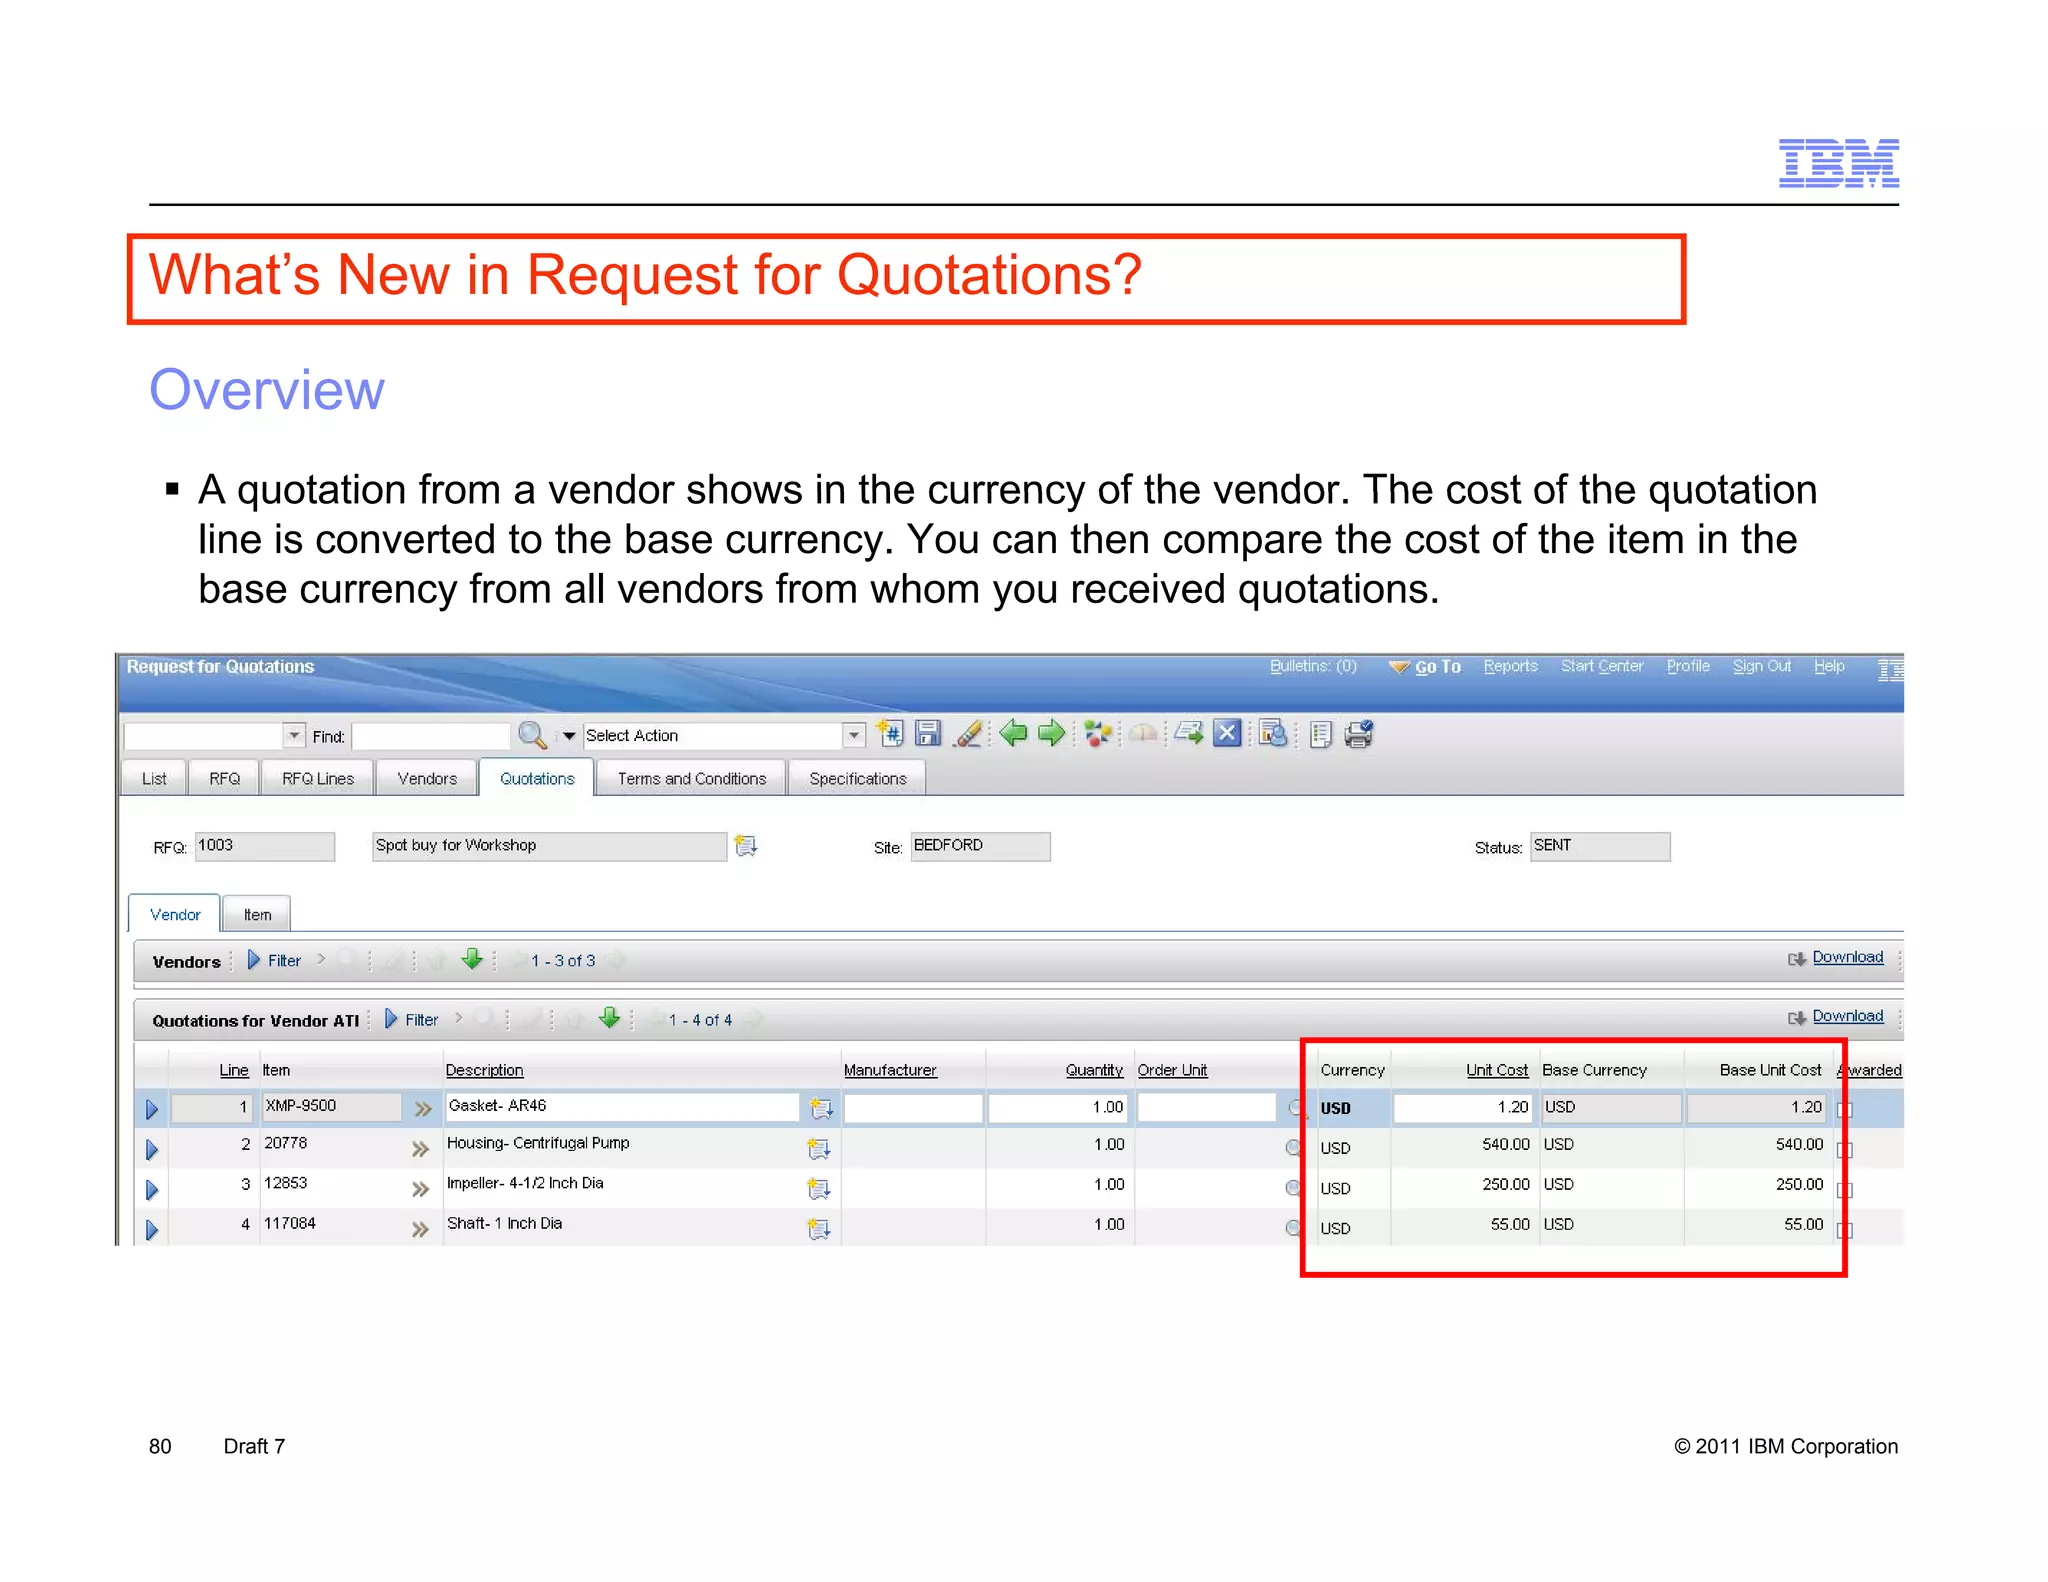Viewport: 2048px width, 1582px height.
Task: Click the New RFQ toolbar icon
Action: point(889,734)
